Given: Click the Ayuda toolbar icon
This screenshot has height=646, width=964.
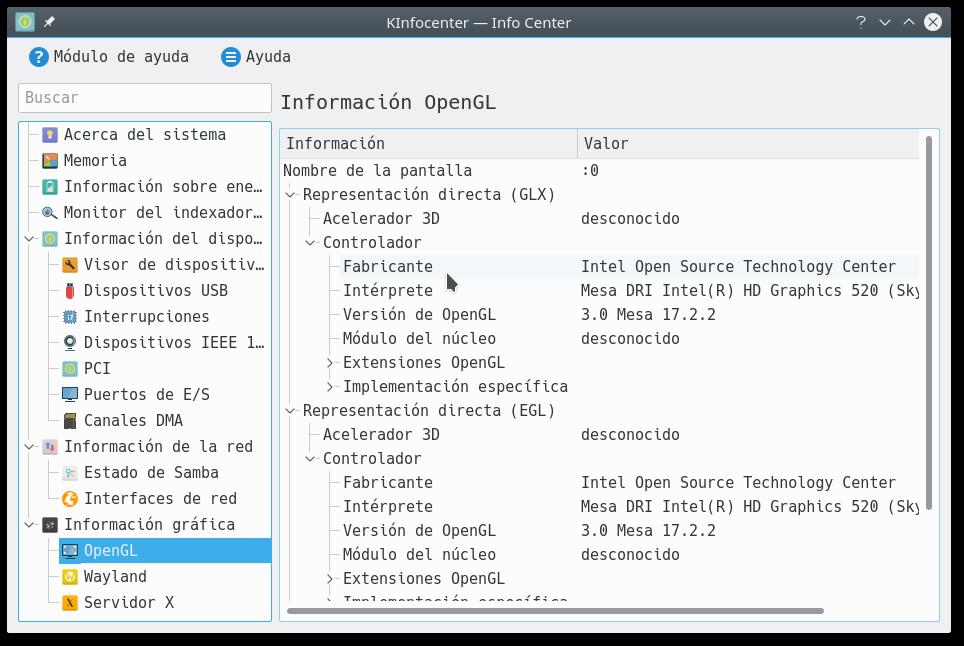Looking at the screenshot, I should (x=231, y=57).
